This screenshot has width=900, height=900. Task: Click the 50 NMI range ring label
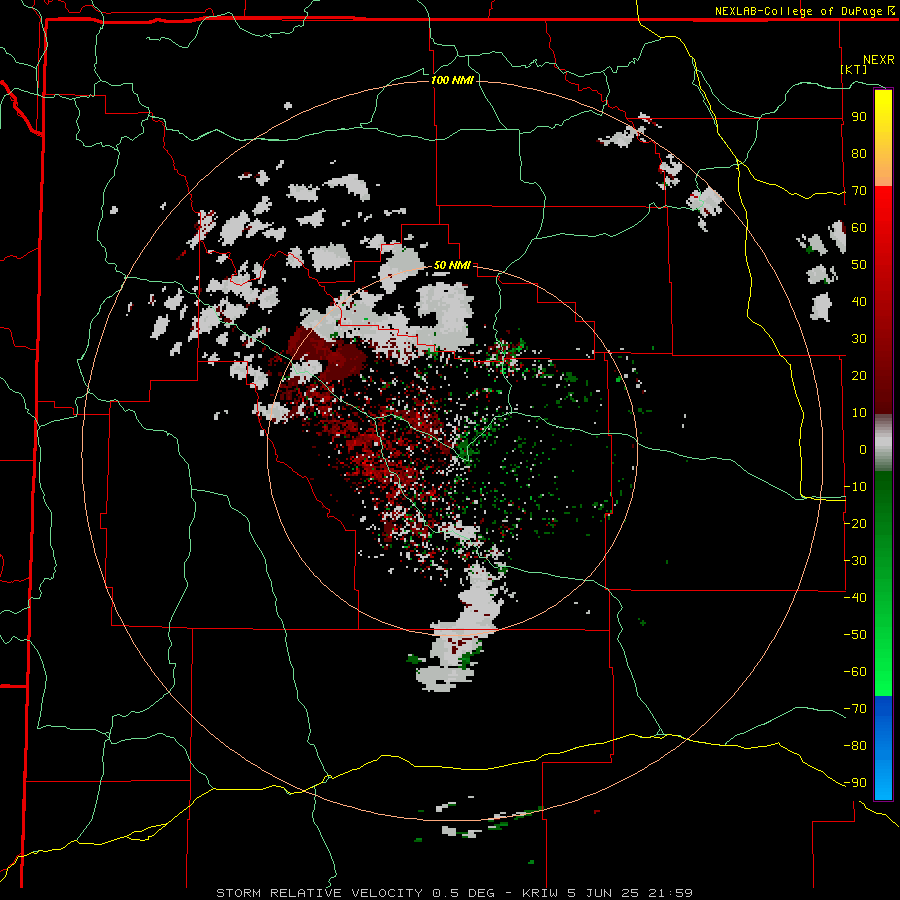pyautogui.click(x=452, y=265)
